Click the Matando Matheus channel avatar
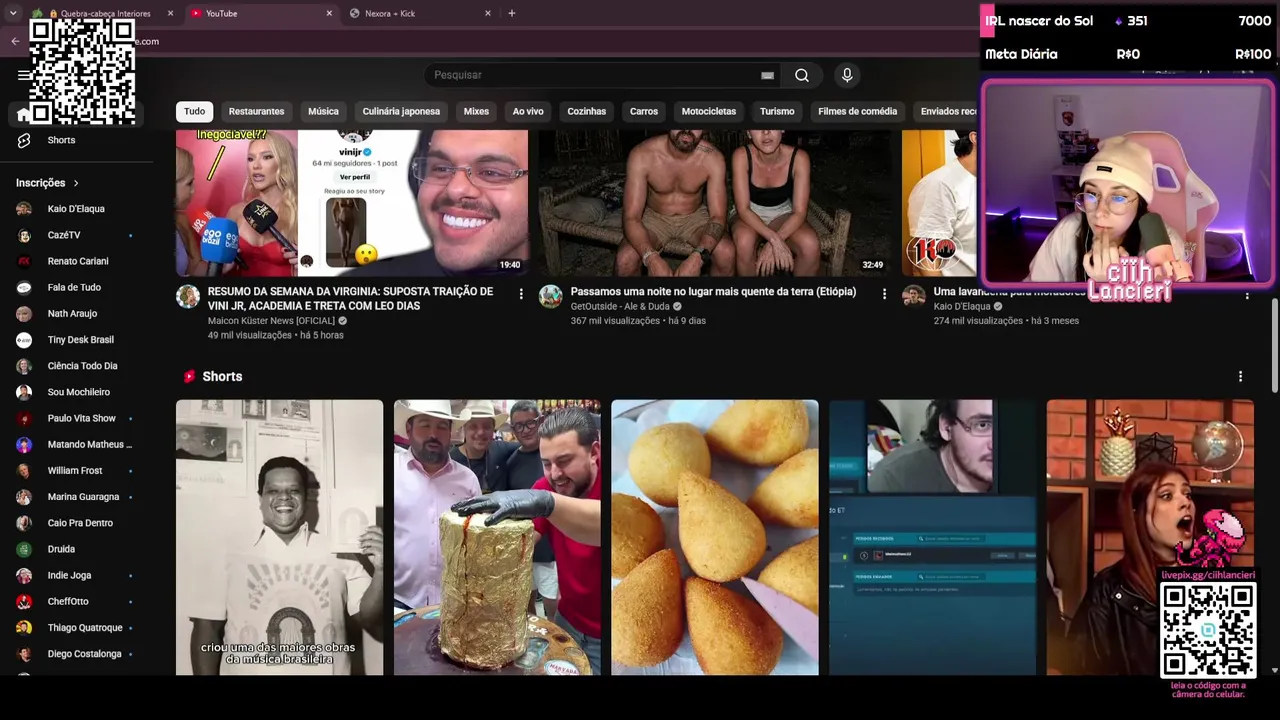 (x=24, y=445)
